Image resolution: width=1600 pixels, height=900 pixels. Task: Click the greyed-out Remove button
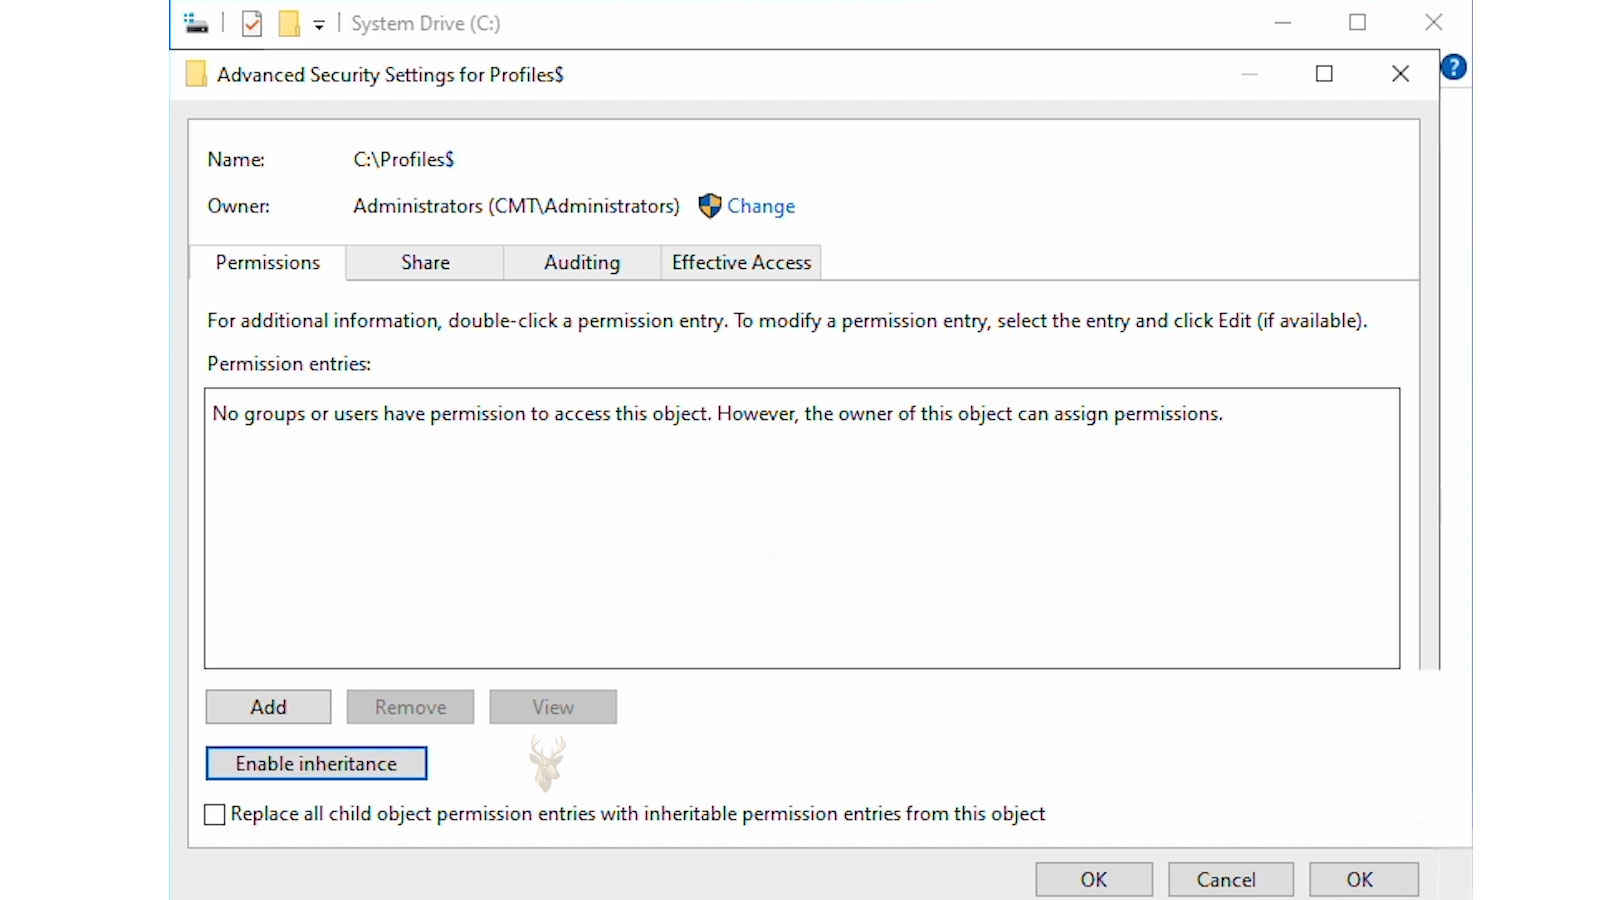(x=410, y=707)
